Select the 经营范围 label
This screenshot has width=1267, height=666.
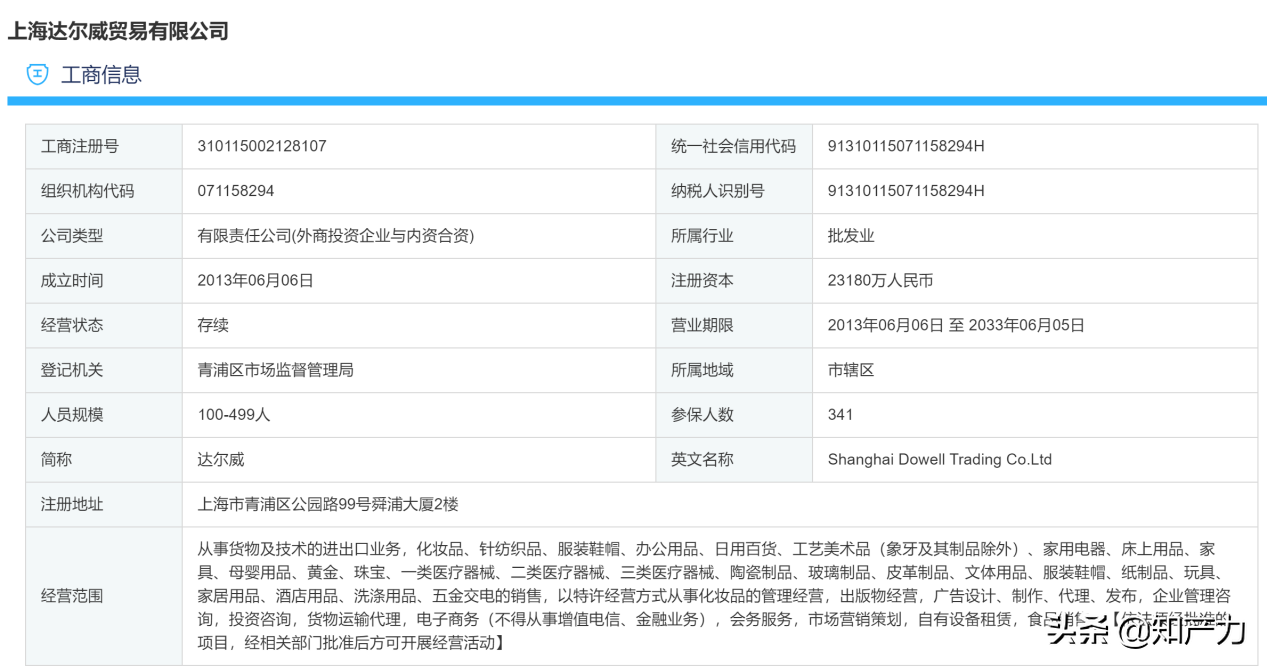pos(72,596)
